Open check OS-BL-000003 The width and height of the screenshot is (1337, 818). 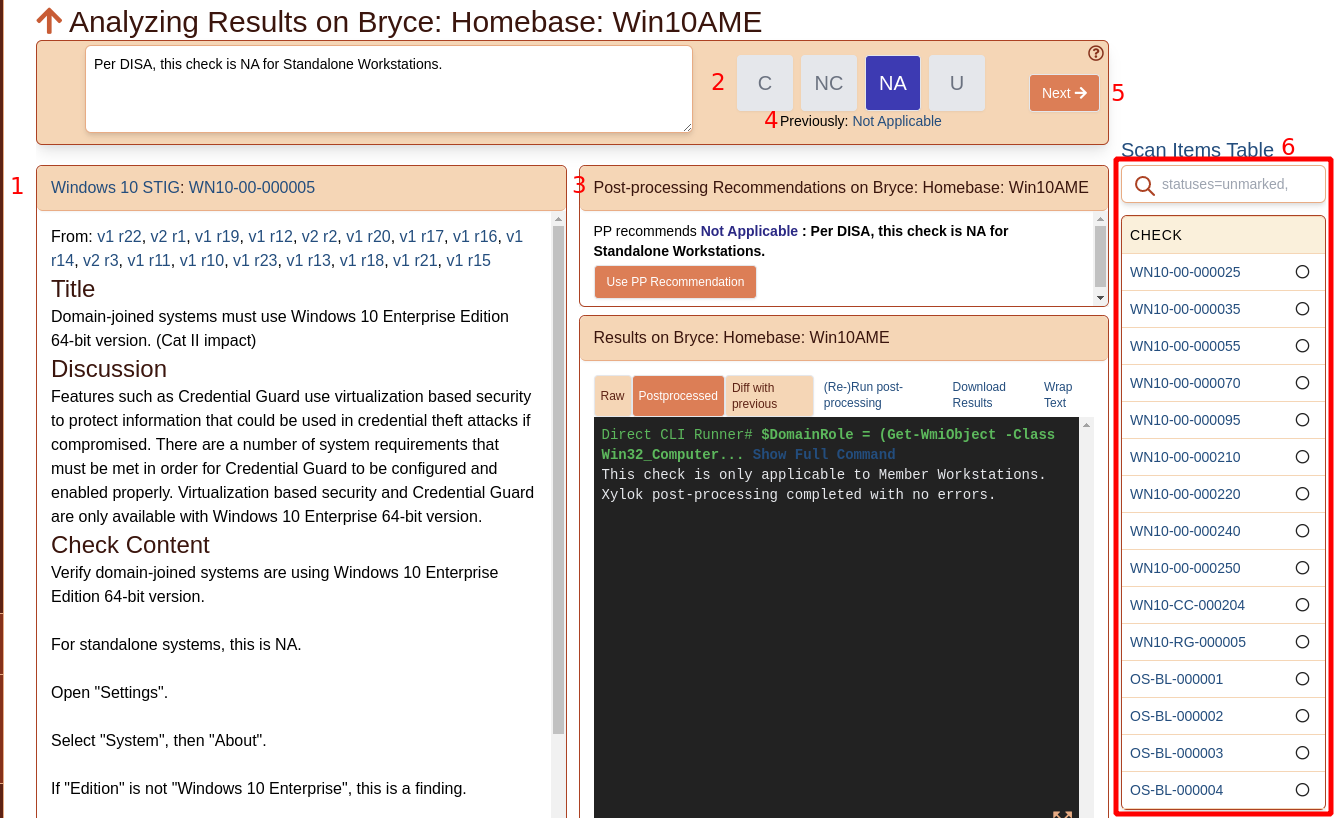tap(1176, 753)
